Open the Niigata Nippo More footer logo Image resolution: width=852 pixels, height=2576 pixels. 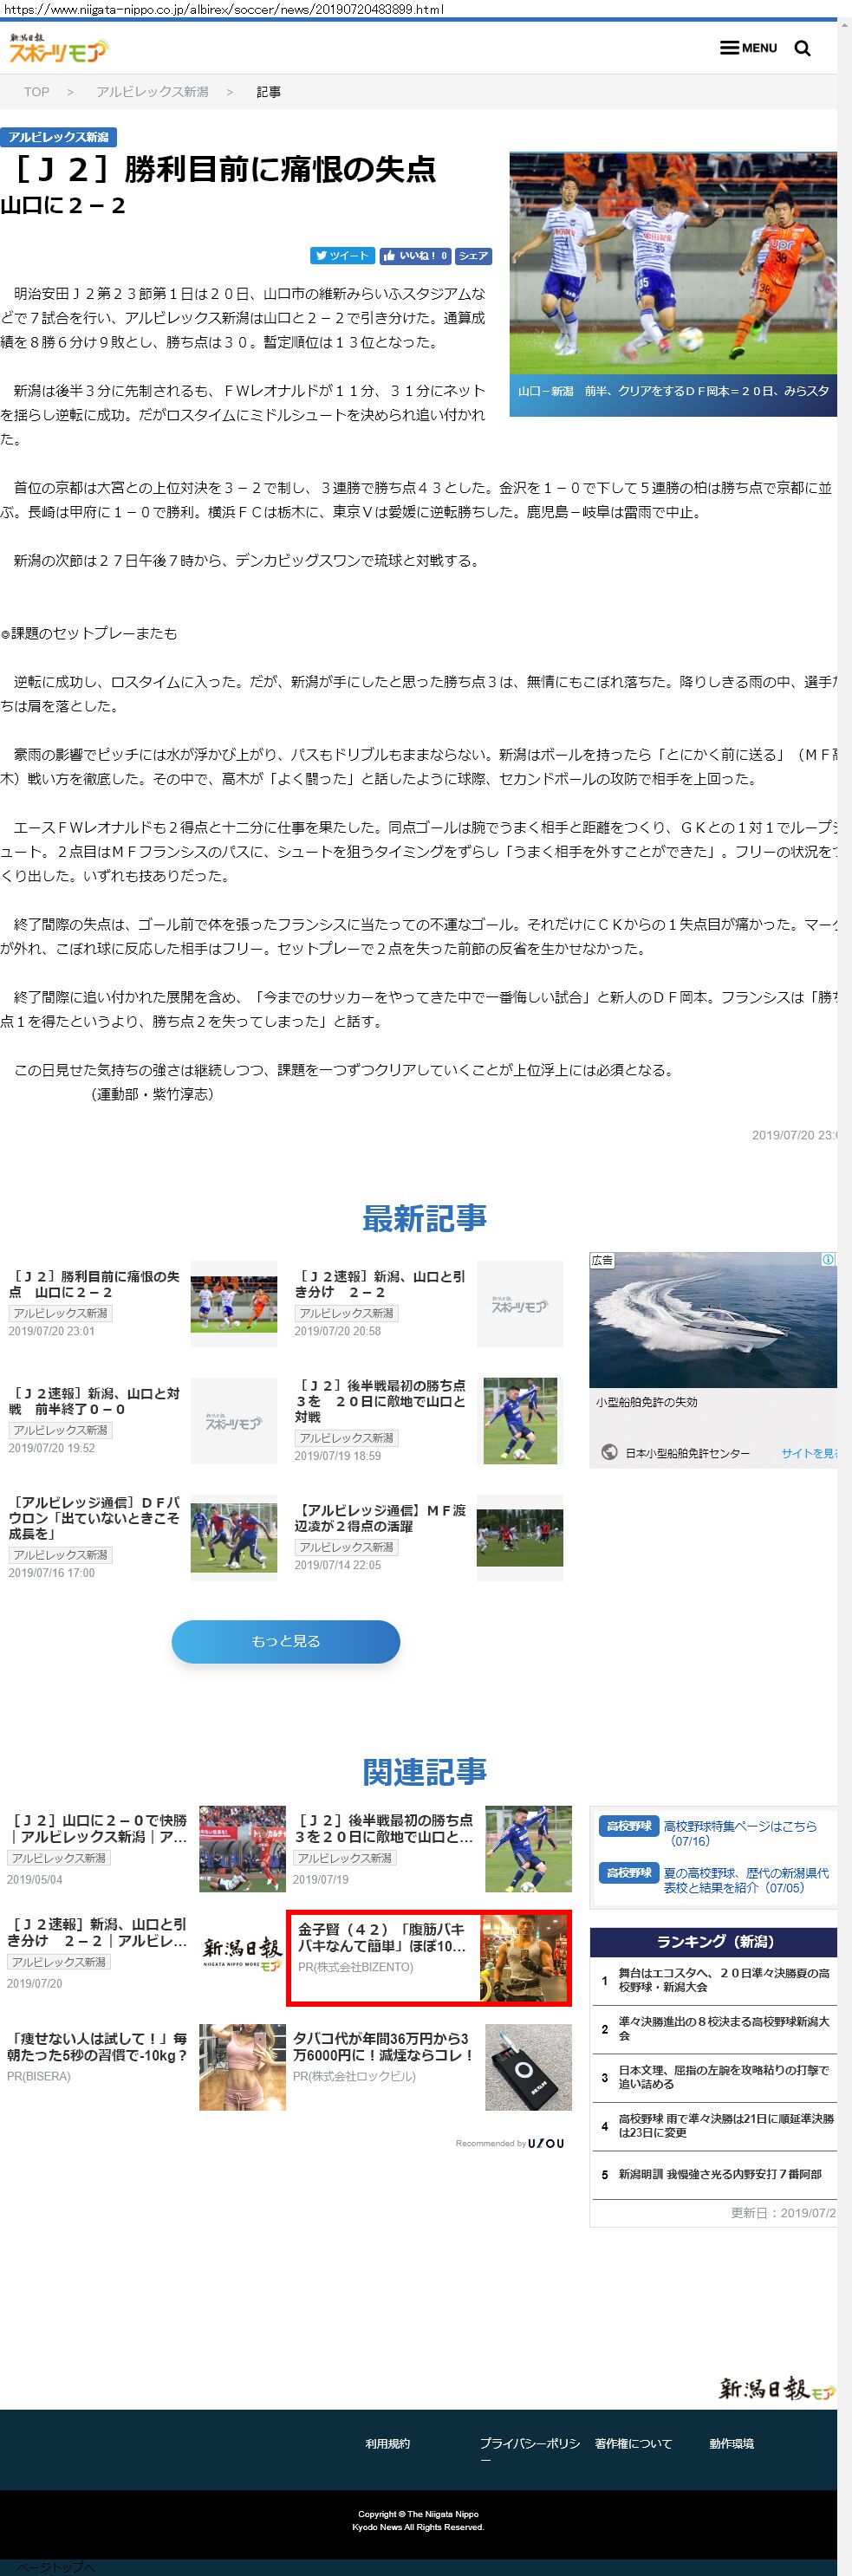777,2389
